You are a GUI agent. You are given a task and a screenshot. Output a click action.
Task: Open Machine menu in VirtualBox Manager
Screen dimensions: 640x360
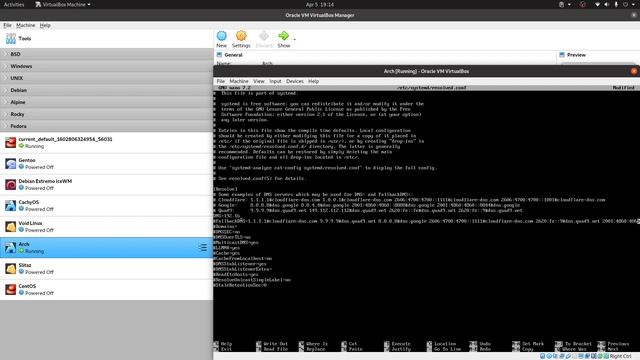coord(25,25)
